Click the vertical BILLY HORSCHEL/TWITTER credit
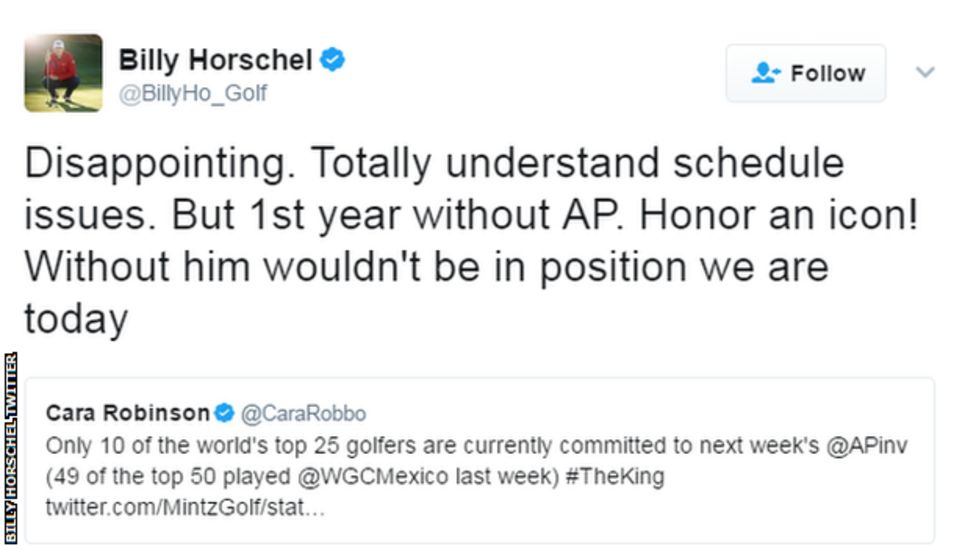Image resolution: width=976 pixels, height=549 pixels. coord(11,447)
